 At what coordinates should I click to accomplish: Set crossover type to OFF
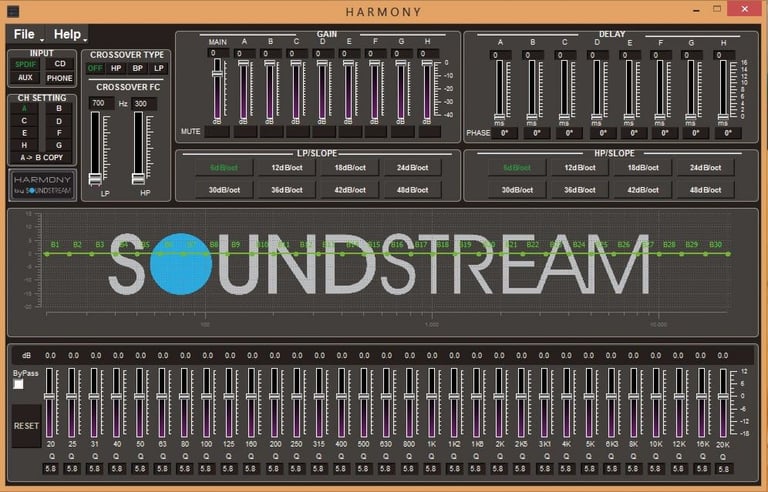point(95,68)
